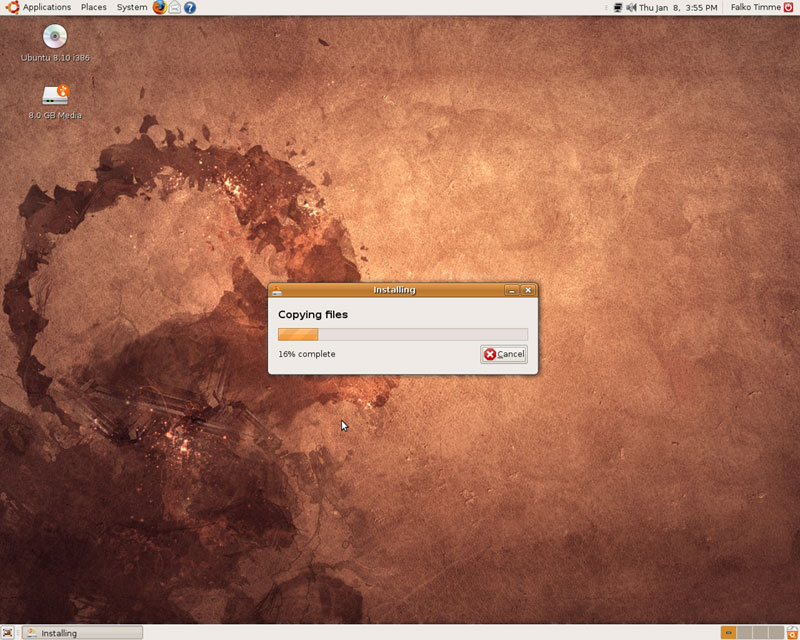
Task: Open the Applications menu
Action: point(46,7)
